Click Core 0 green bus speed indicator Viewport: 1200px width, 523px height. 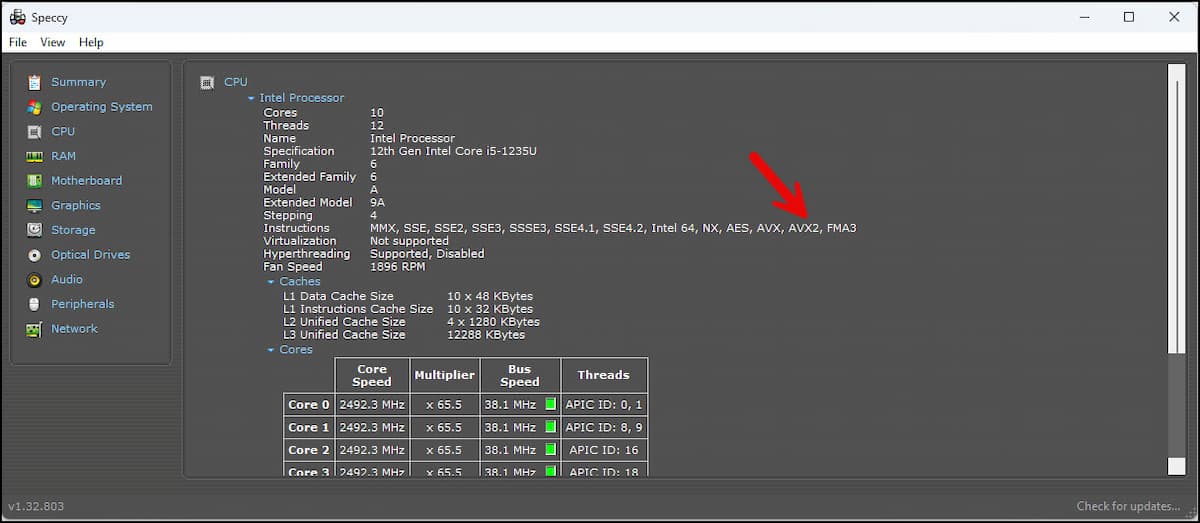click(x=550, y=405)
